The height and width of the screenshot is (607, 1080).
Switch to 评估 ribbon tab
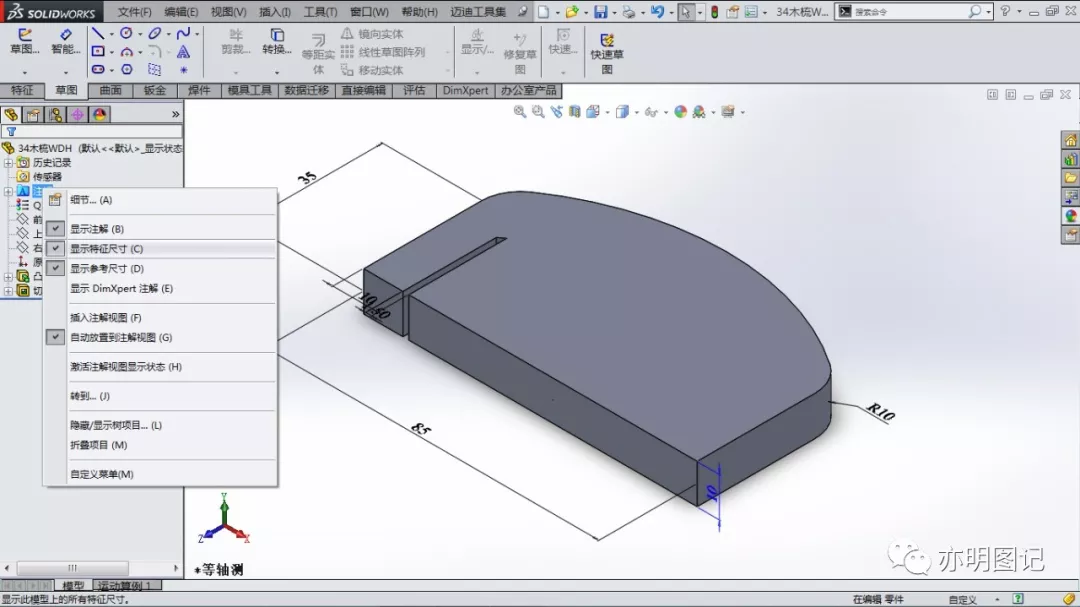point(414,90)
